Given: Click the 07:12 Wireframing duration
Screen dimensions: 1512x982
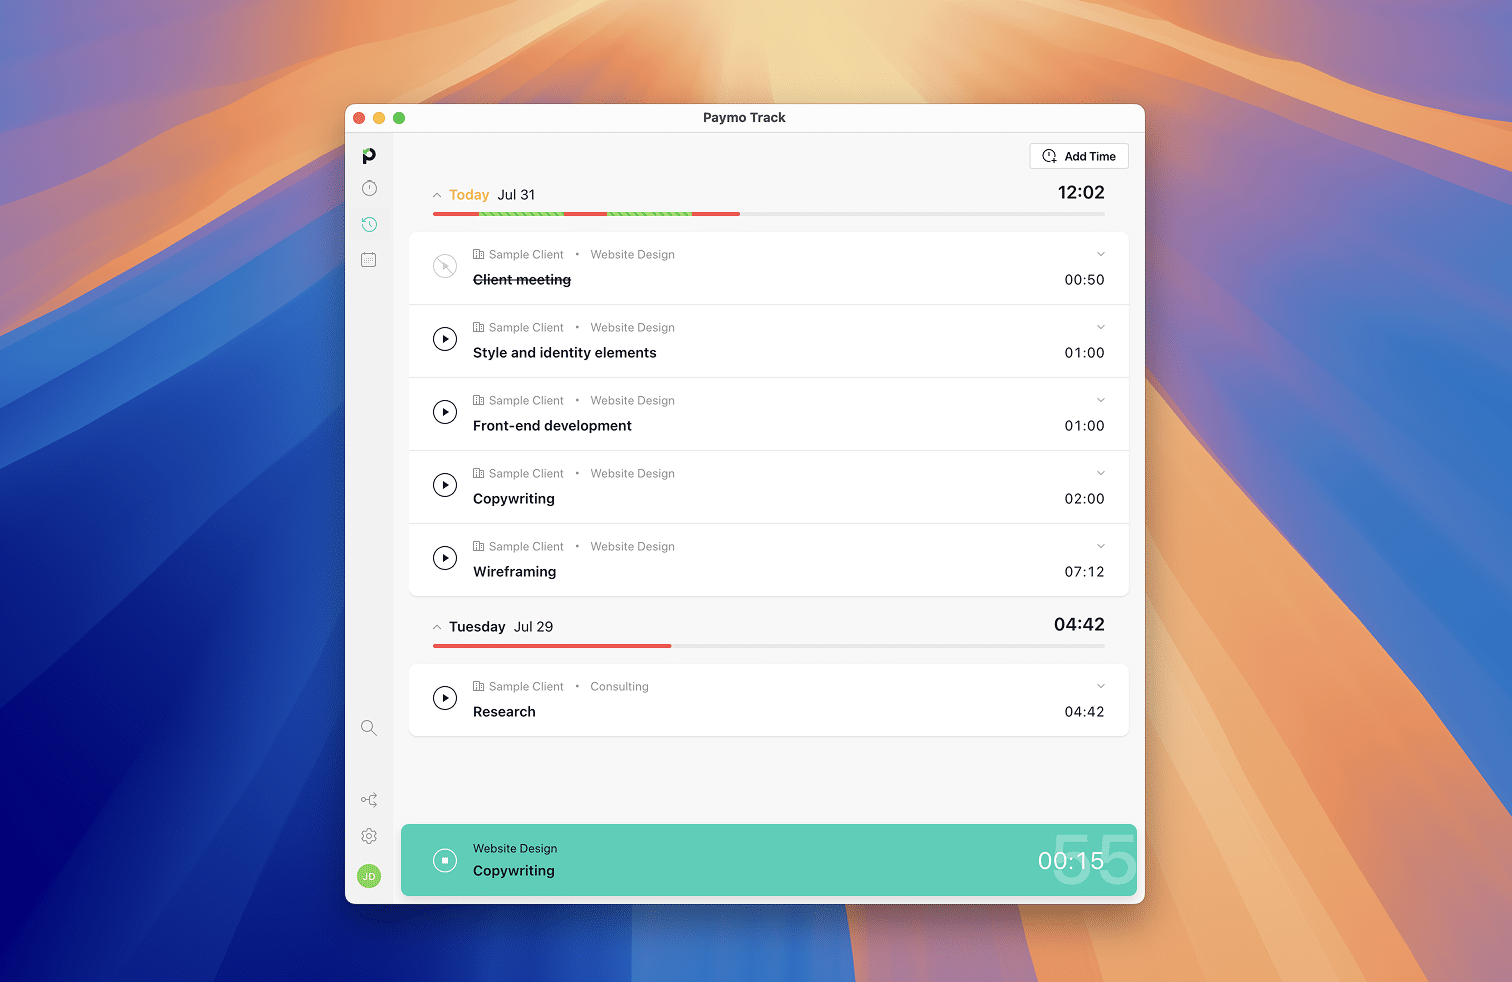Looking at the screenshot, I should tap(1084, 572).
